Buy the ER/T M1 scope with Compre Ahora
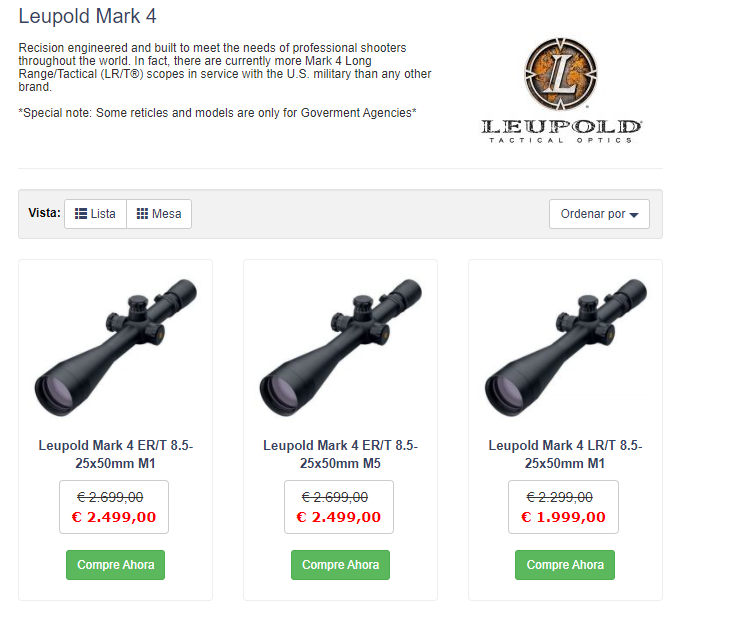The image size is (733, 631). (x=115, y=565)
